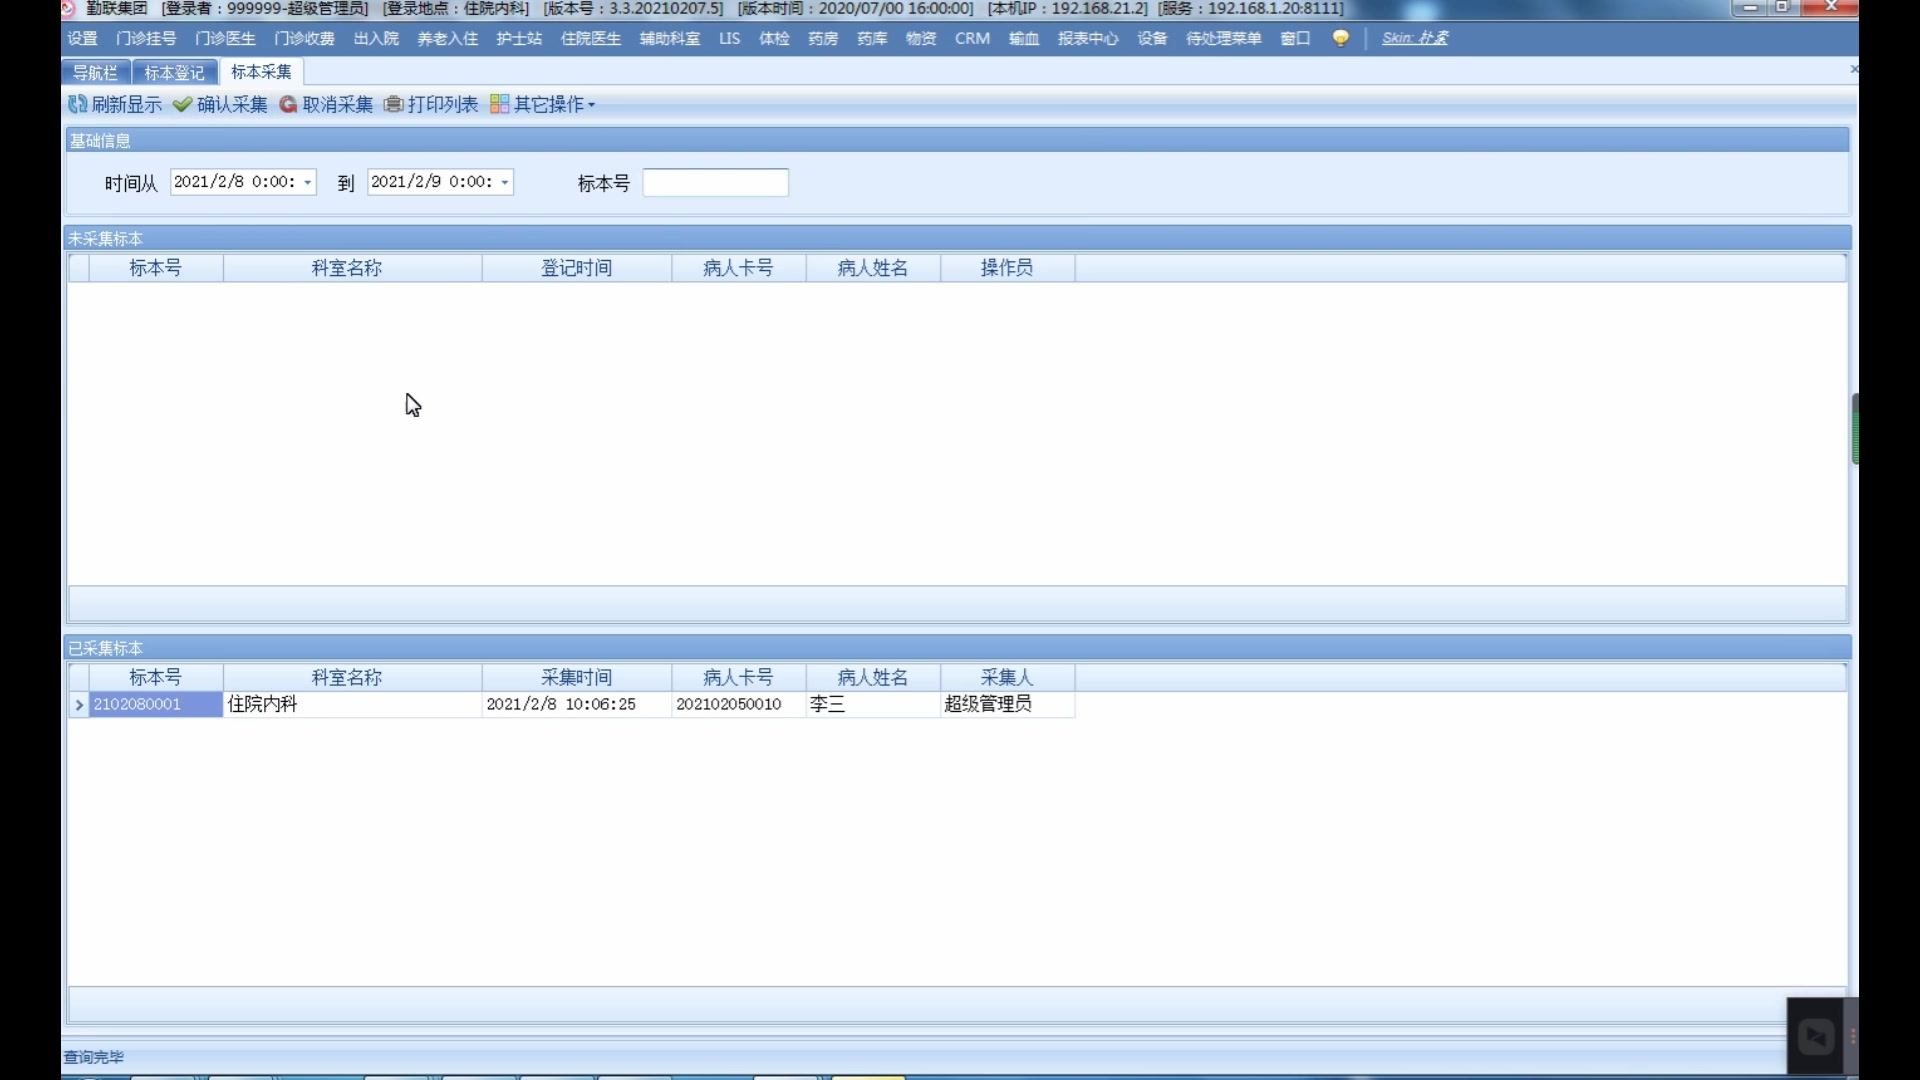Expand the 其它操作 dropdown arrow
The width and height of the screenshot is (1920, 1080).
[591, 105]
